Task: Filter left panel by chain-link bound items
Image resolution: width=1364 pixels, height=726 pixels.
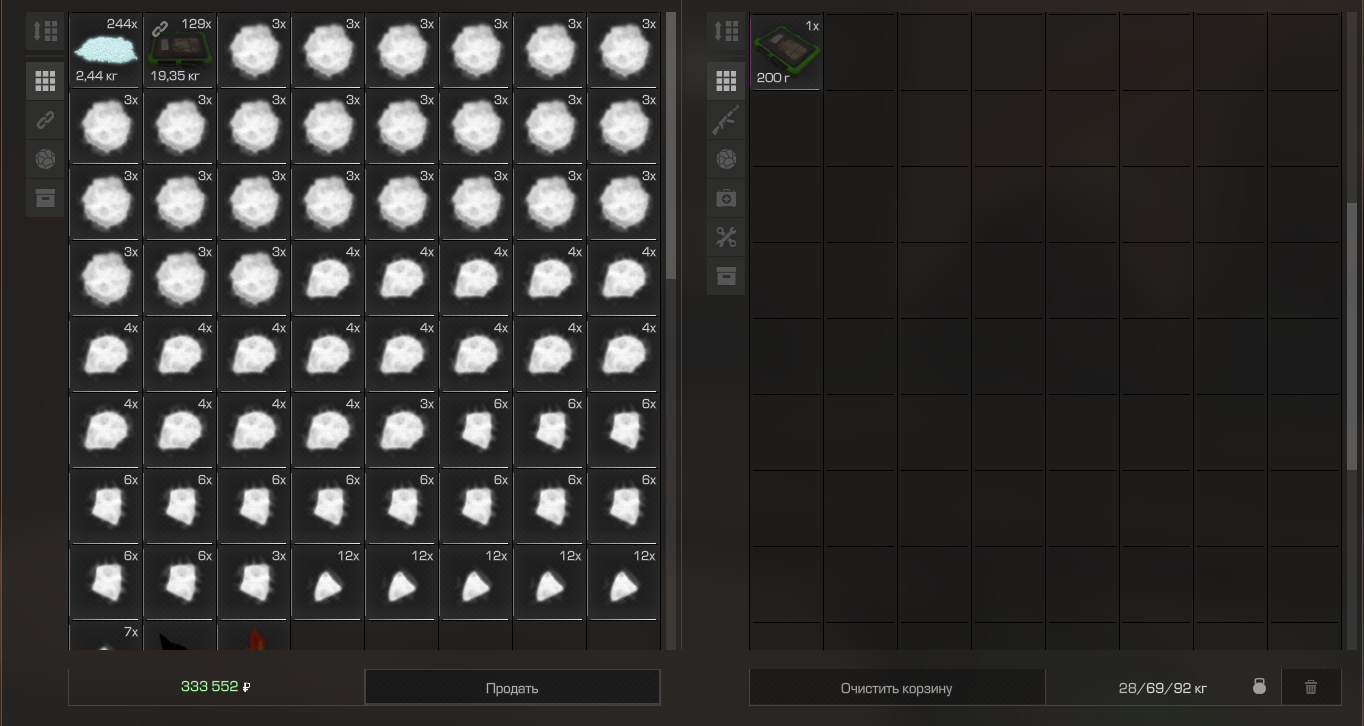Action: [x=45, y=120]
